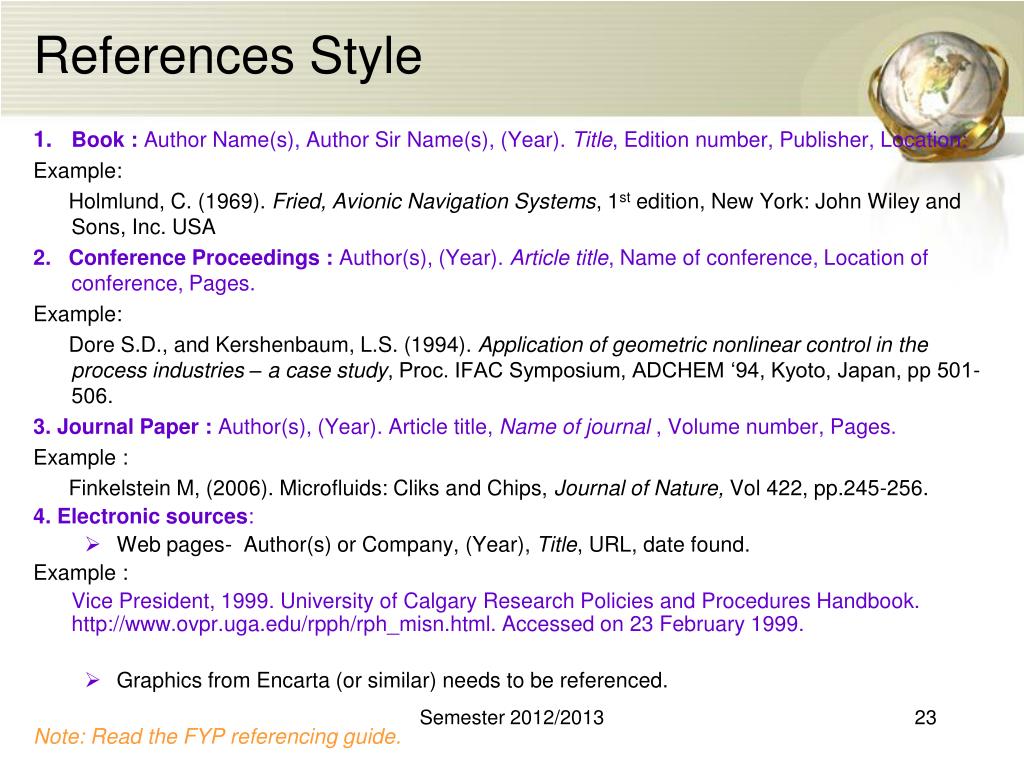Click the italic Article title text

click(x=560, y=257)
